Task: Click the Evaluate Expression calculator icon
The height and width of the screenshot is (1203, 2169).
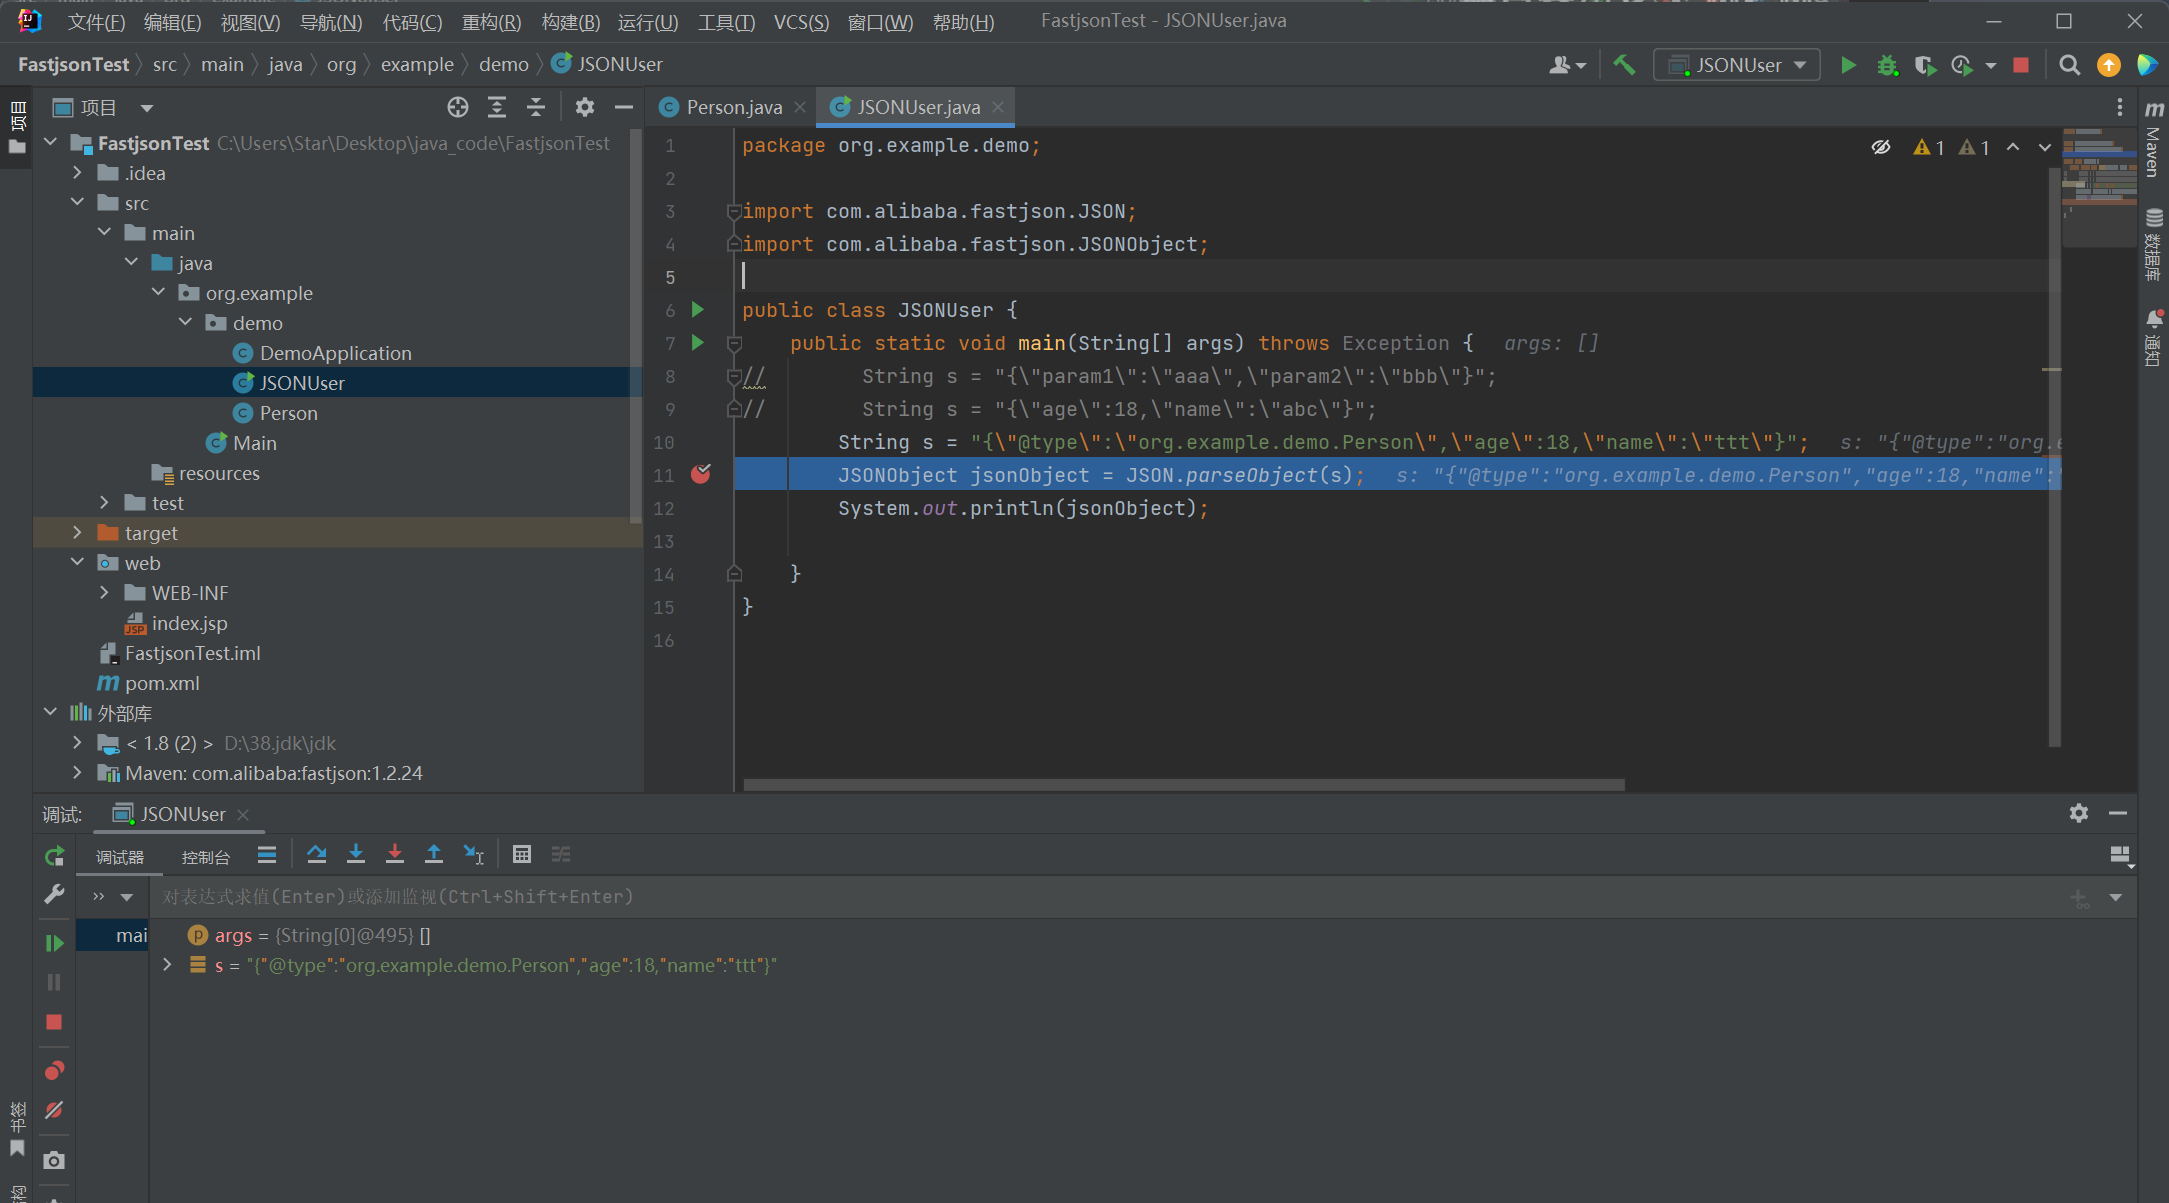Action: click(521, 854)
